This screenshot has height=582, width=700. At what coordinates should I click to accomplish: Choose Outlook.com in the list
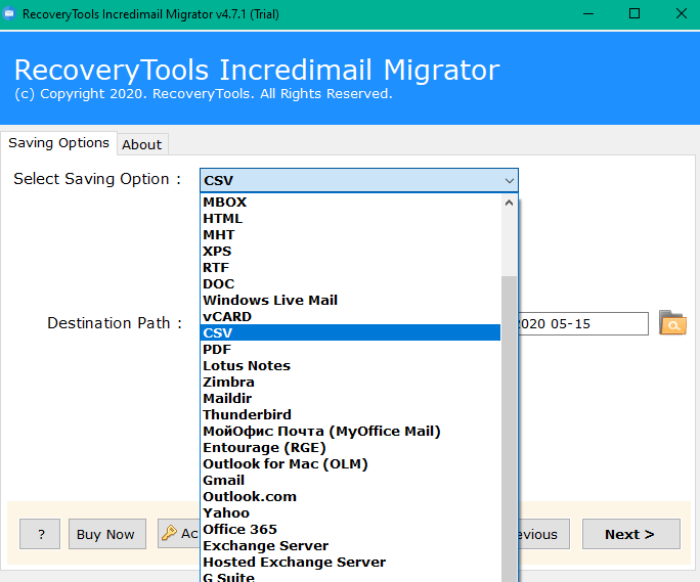click(x=350, y=497)
